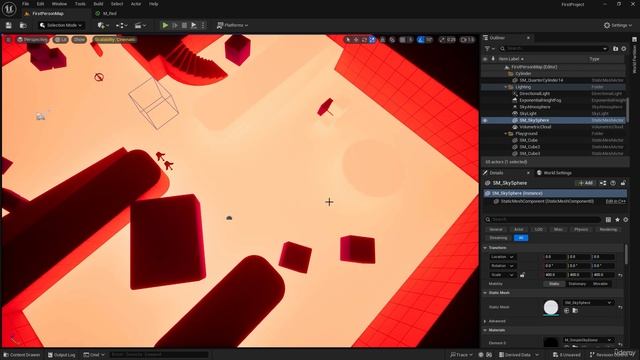
Task: Switch to the FirstPersonMap tab
Action: point(48,13)
